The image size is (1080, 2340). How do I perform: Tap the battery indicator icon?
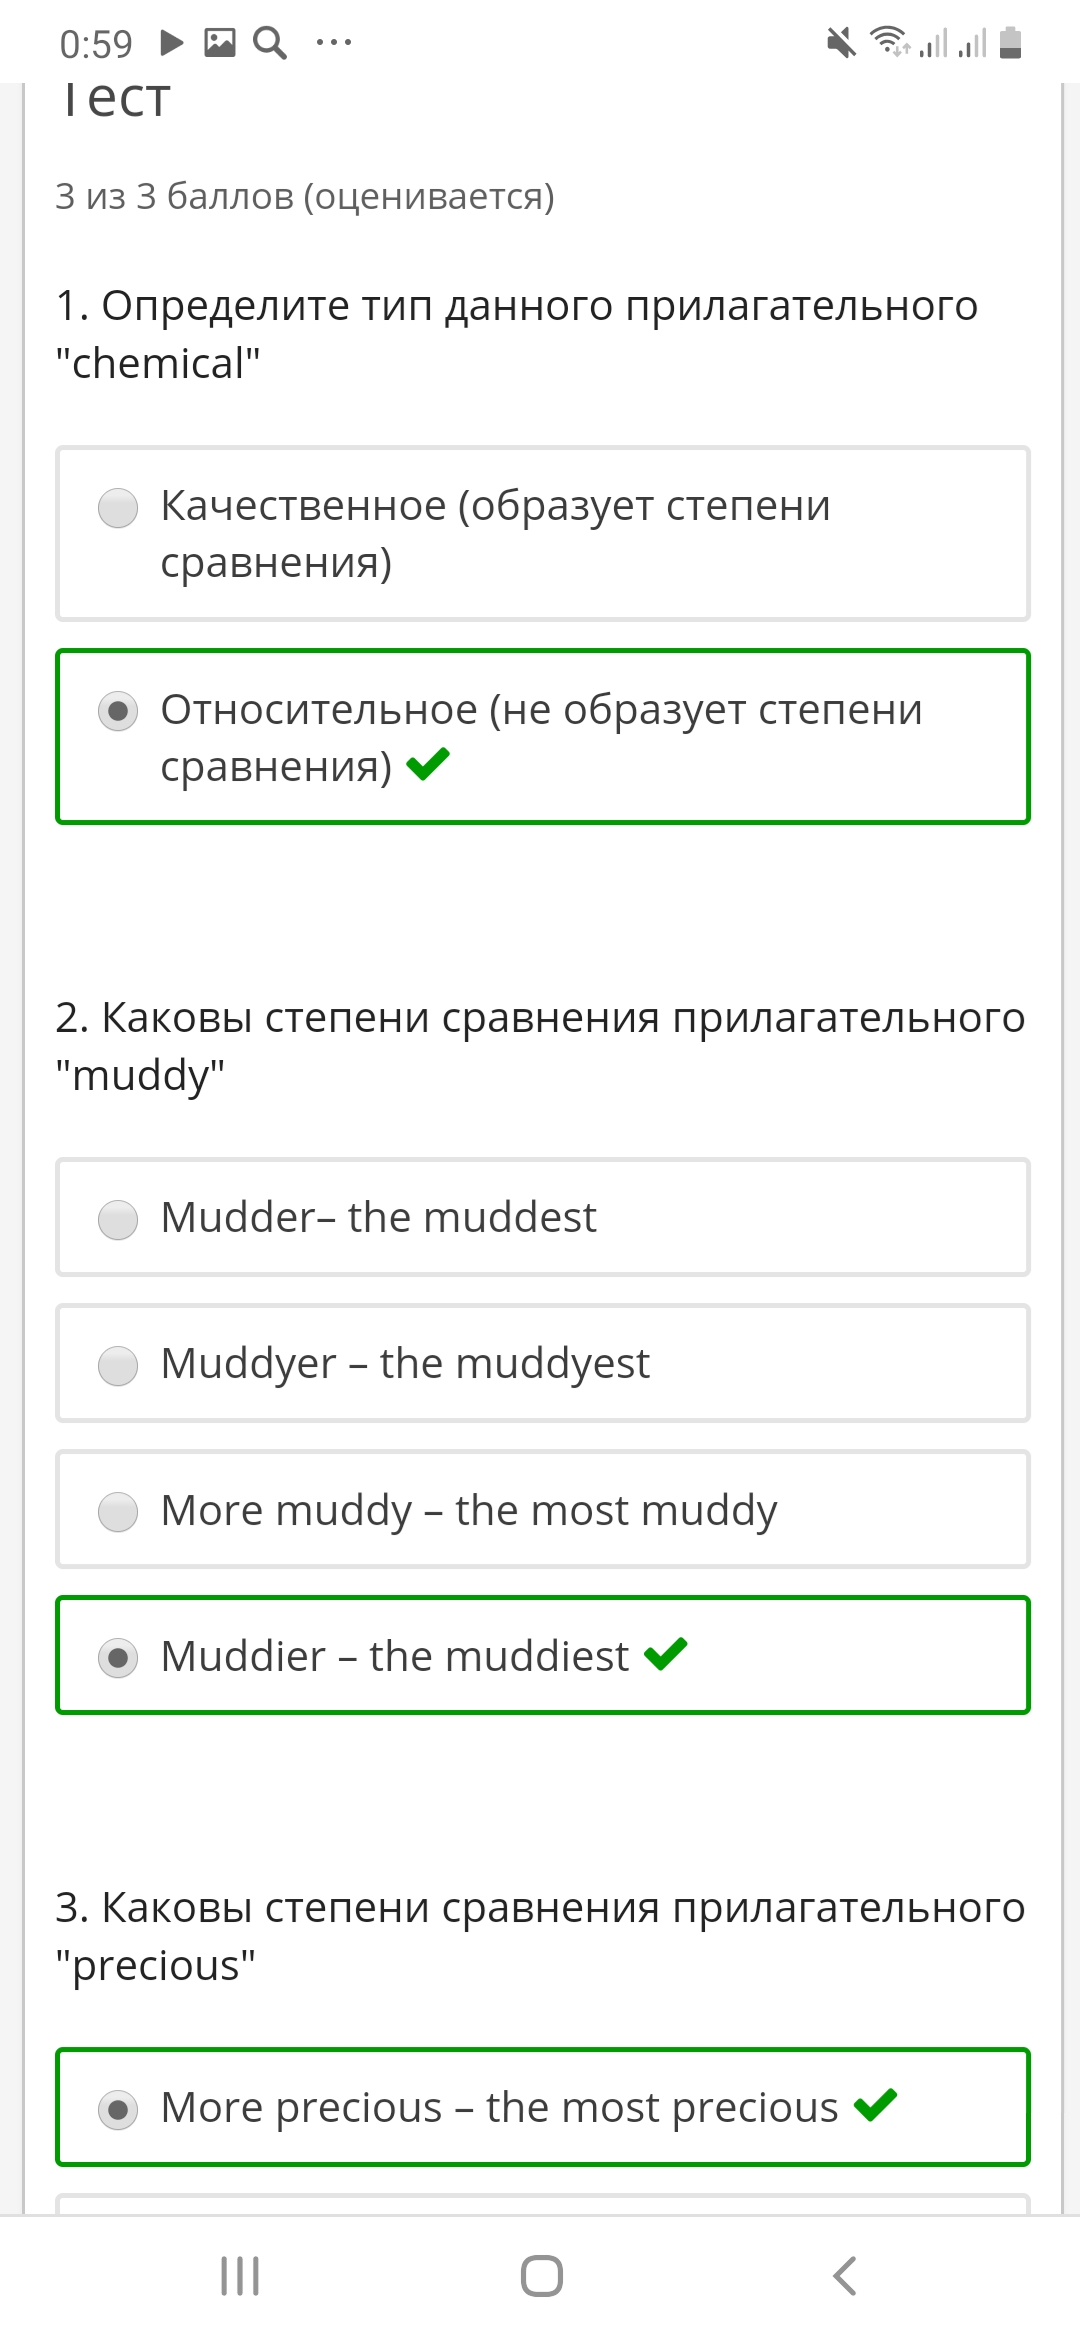pos(1011,43)
